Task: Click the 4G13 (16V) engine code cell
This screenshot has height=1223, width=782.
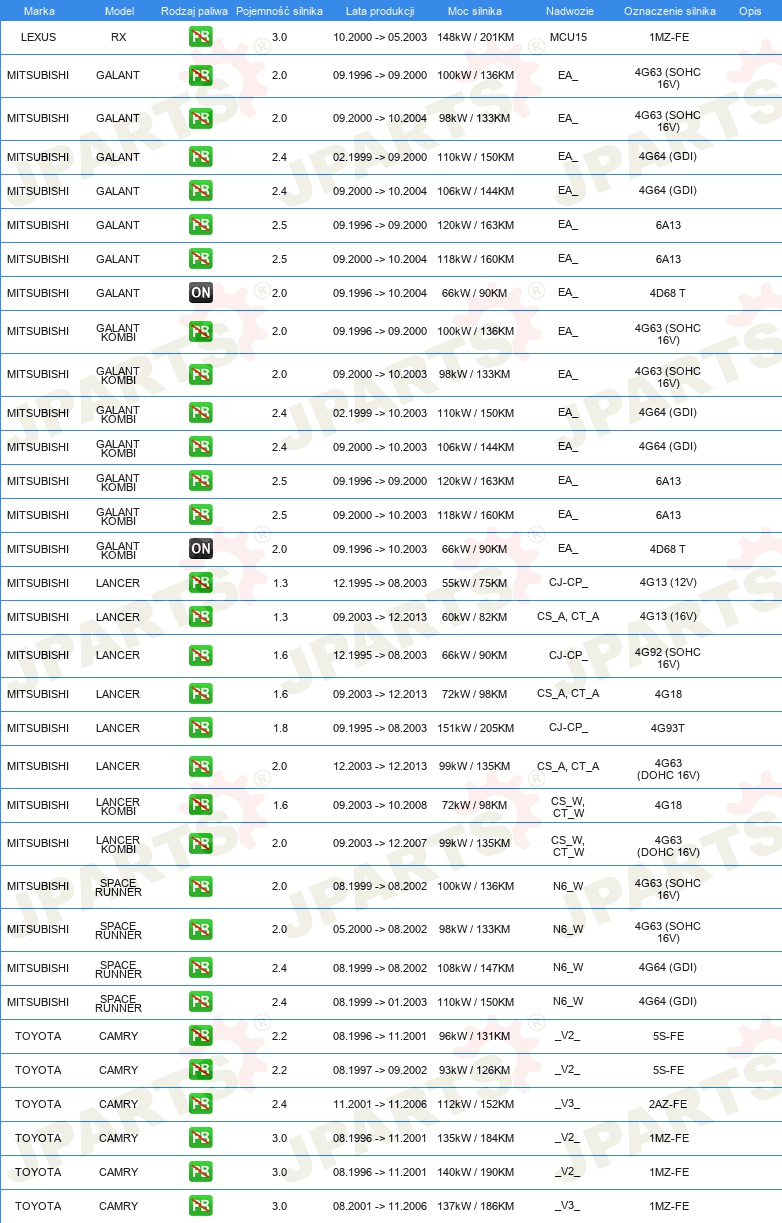Action: pyautogui.click(x=668, y=617)
